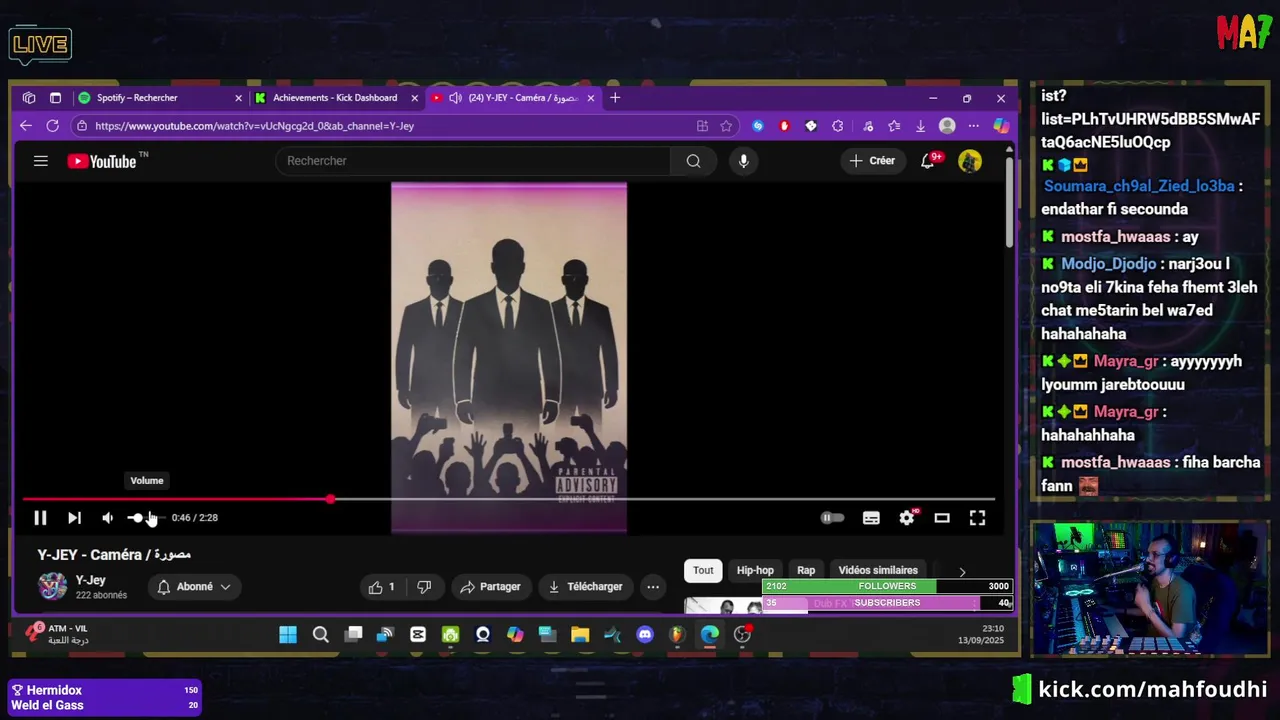Open the YouTube account avatar menu
Screen dimensions: 1280x720
[970, 161]
